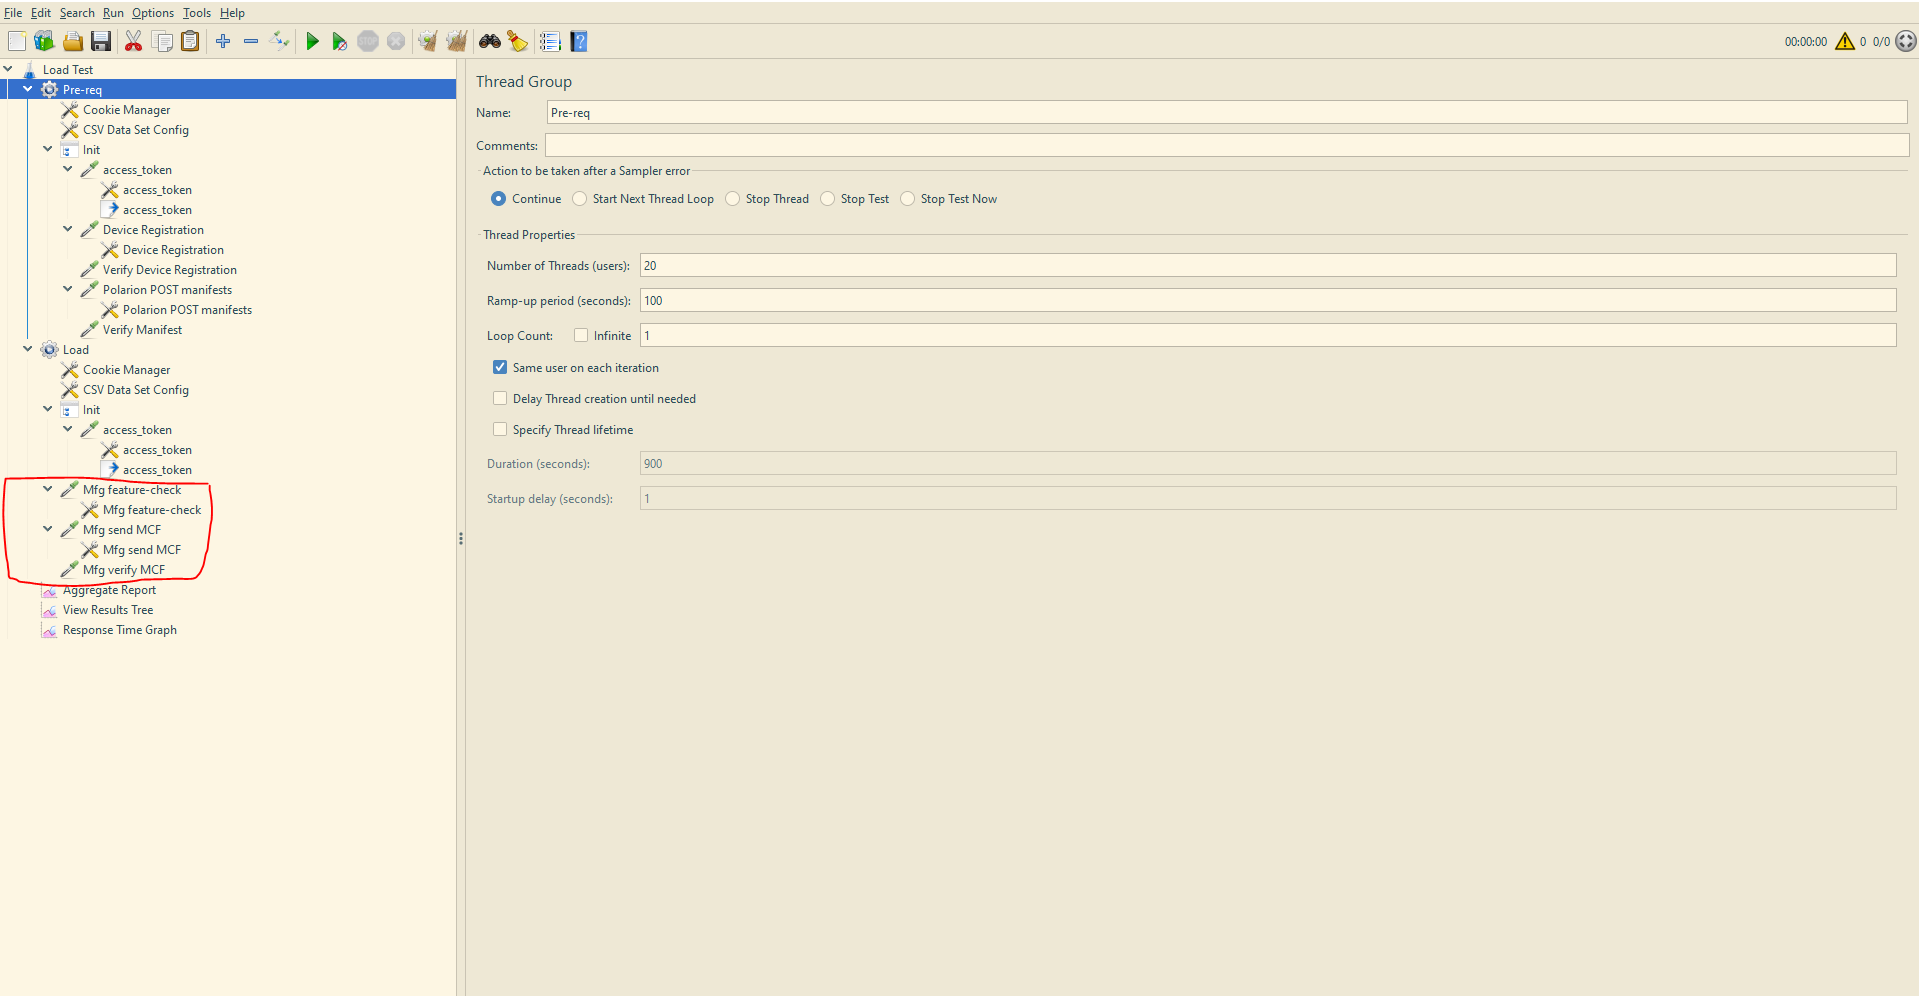Viewport: 1919px width, 996px height.
Task: Start the test with the green play icon
Action: (x=312, y=41)
